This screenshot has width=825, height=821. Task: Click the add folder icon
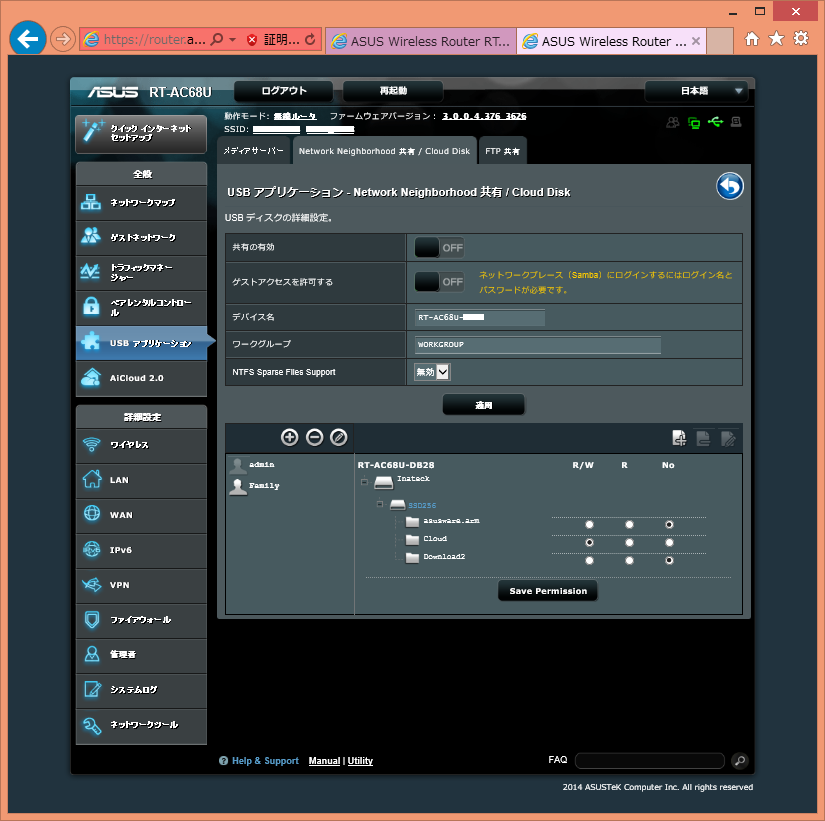pyautogui.click(x=679, y=438)
